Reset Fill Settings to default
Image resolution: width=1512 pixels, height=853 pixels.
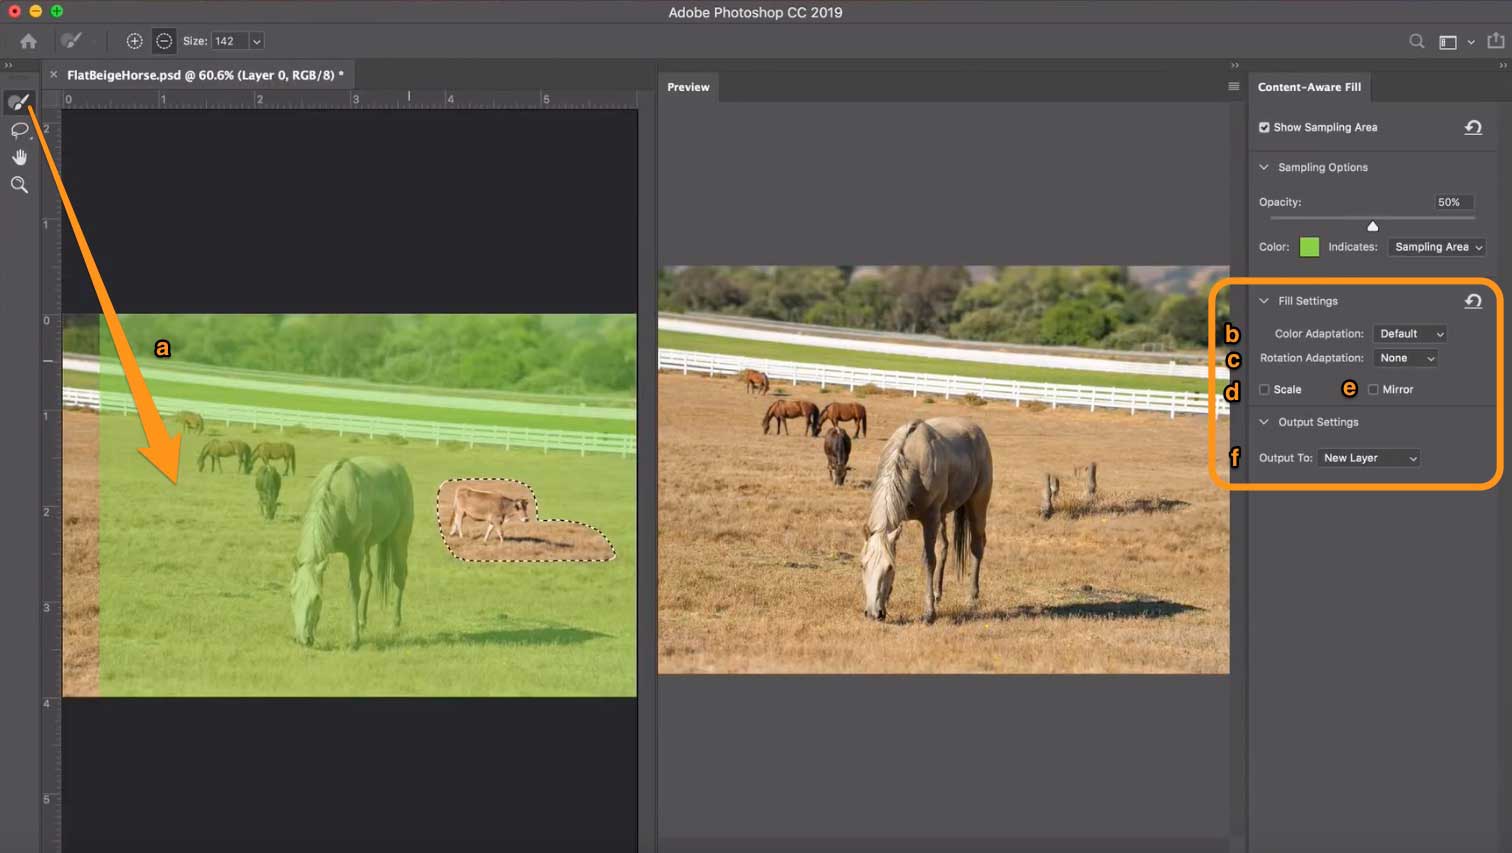click(x=1473, y=301)
